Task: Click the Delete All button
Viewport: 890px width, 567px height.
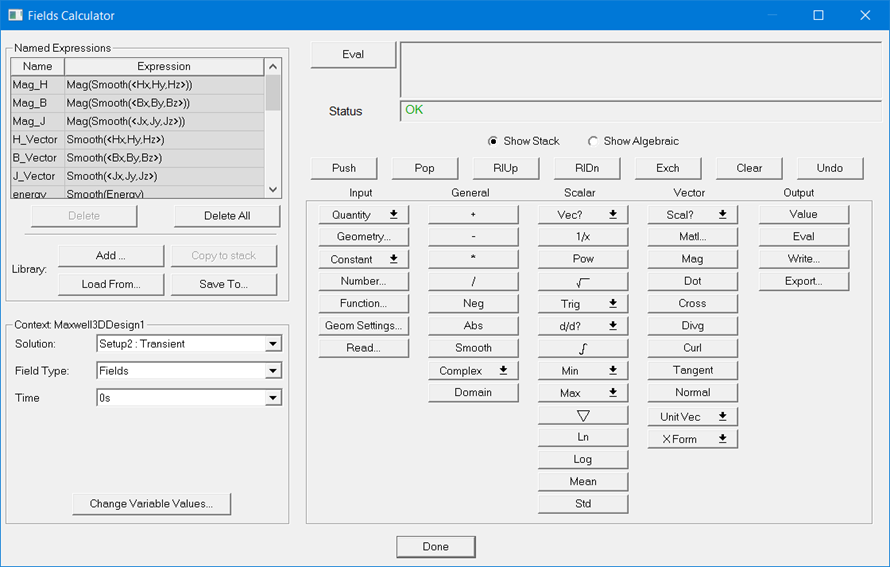Action: (227, 216)
